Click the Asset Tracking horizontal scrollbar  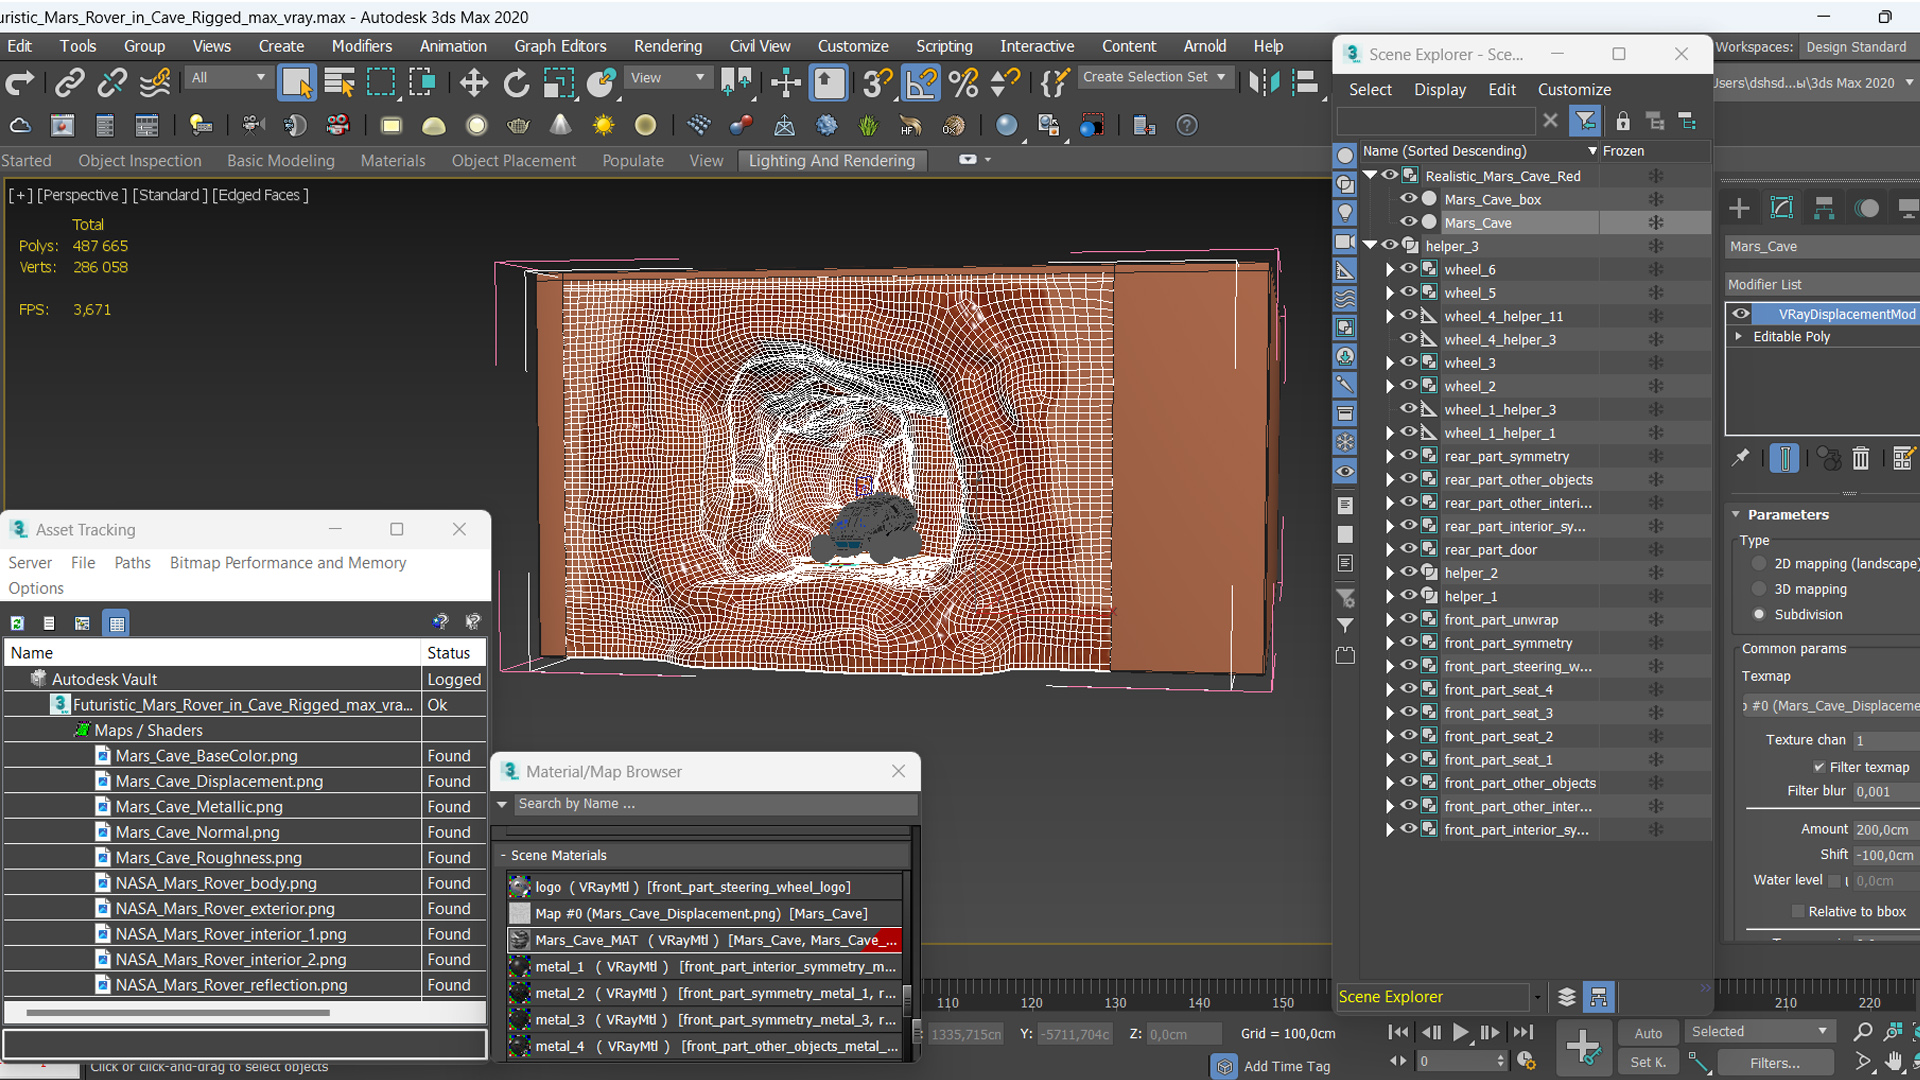tap(178, 1013)
